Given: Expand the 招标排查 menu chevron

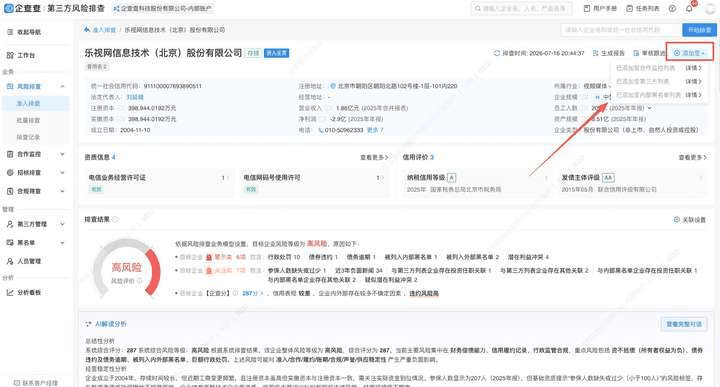Looking at the screenshot, I should point(62,173).
